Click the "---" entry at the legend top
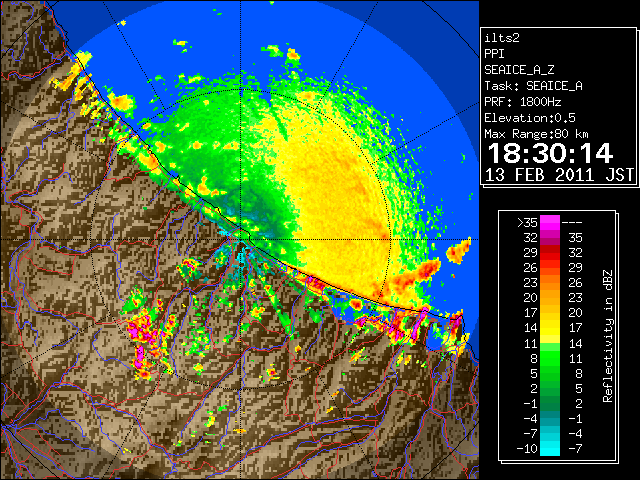The height and width of the screenshot is (480, 640). [x=572, y=222]
